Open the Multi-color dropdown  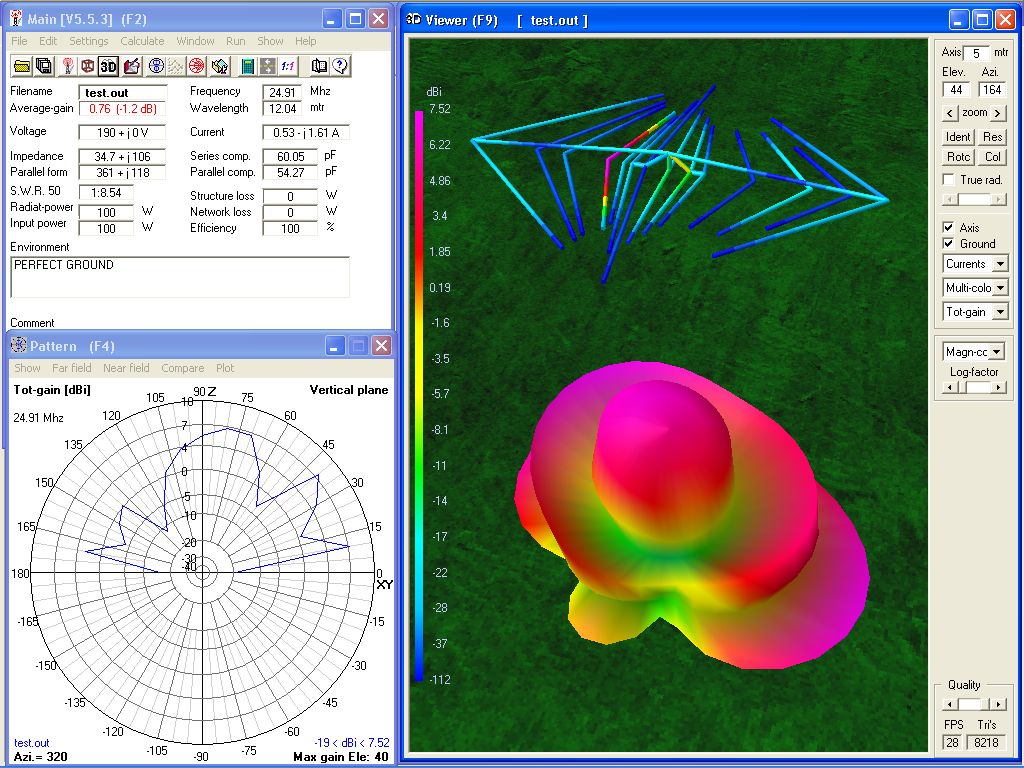point(999,288)
